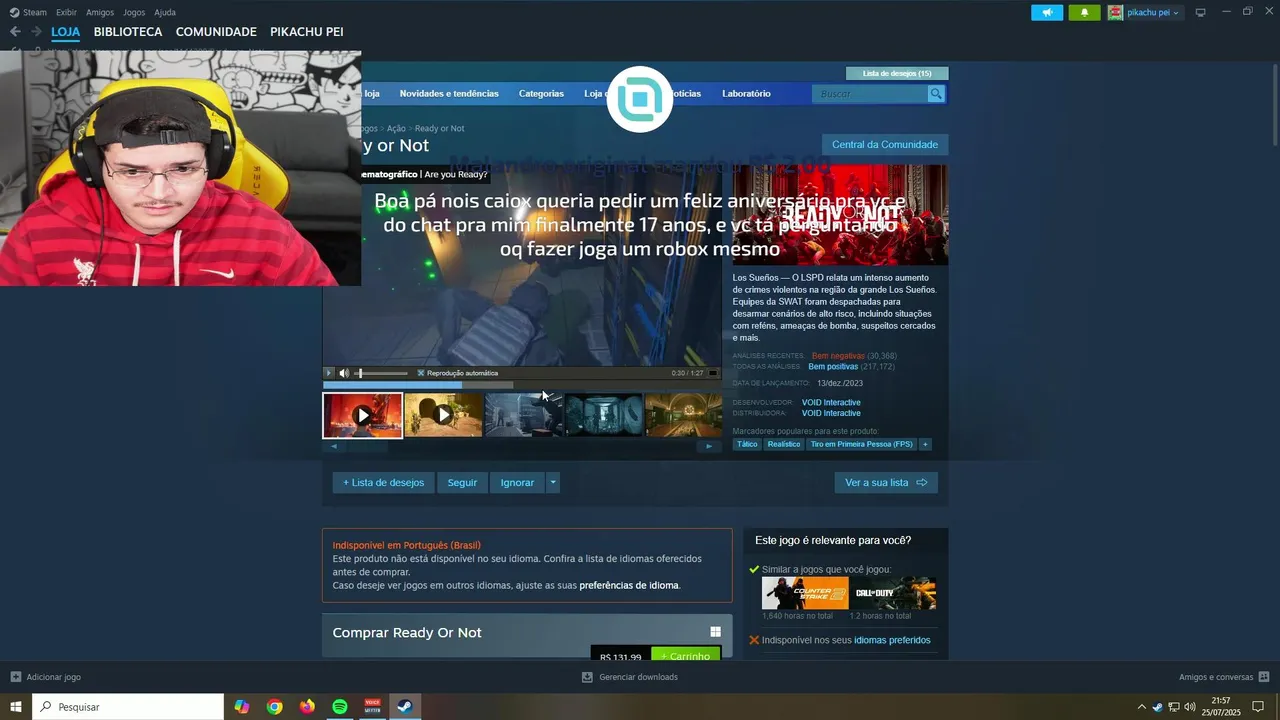The image size is (1280, 720).
Task: Open Spotify from the taskbar
Action: (x=340, y=707)
